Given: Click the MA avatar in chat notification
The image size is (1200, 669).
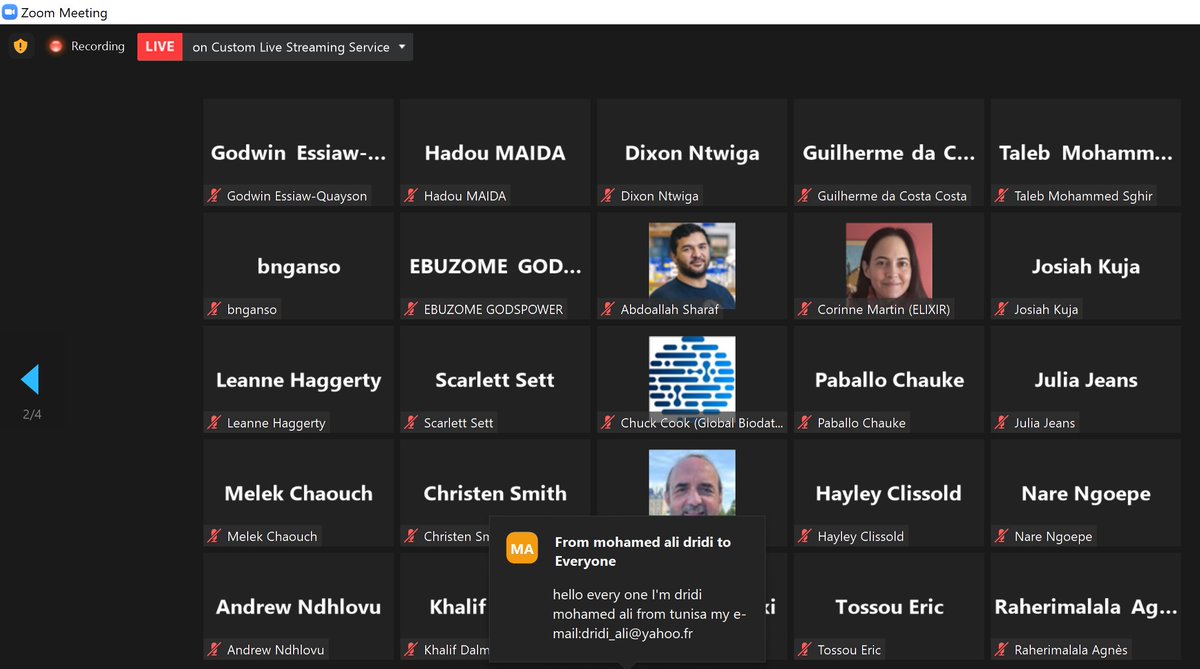Looking at the screenshot, I should tap(522, 548).
